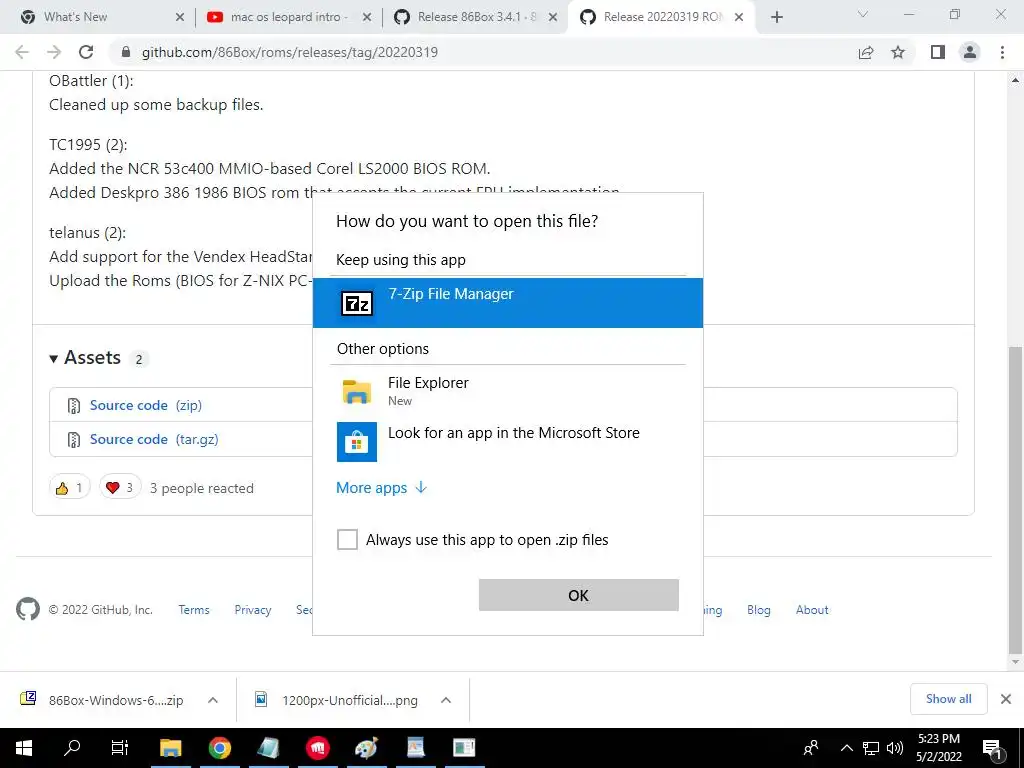Open a new browser tab
Screen dimensions: 1024x768
tap(776, 17)
